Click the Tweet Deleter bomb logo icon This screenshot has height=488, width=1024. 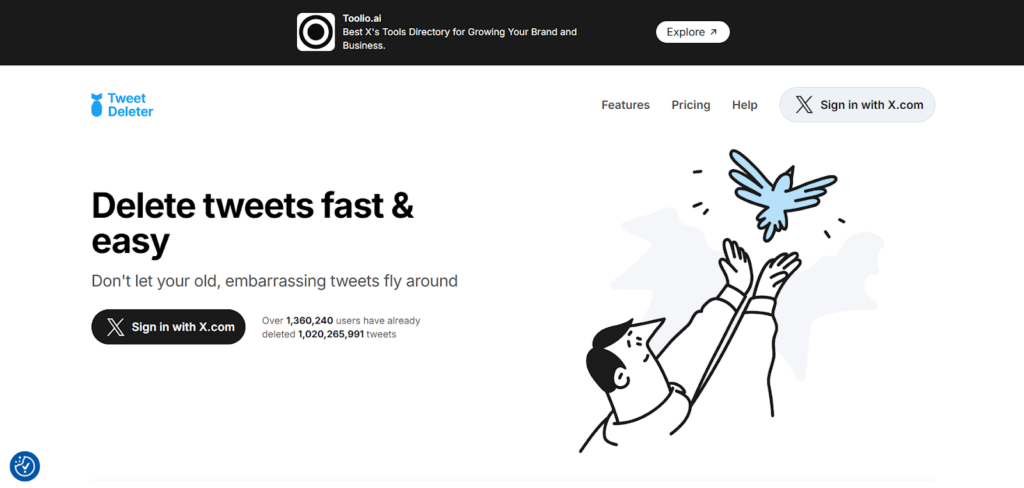coord(97,105)
